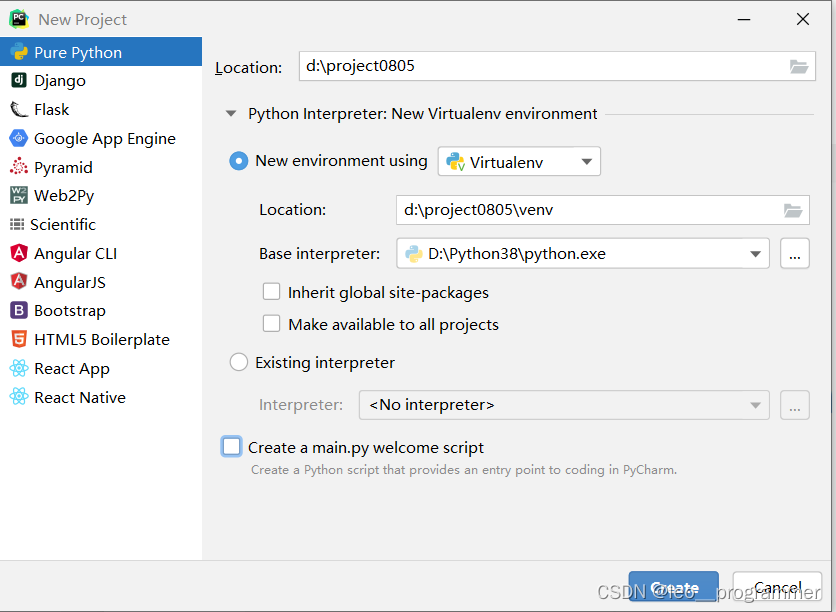Click the Scientific project icon
Screen dimensions: 836x612
tap(17, 224)
